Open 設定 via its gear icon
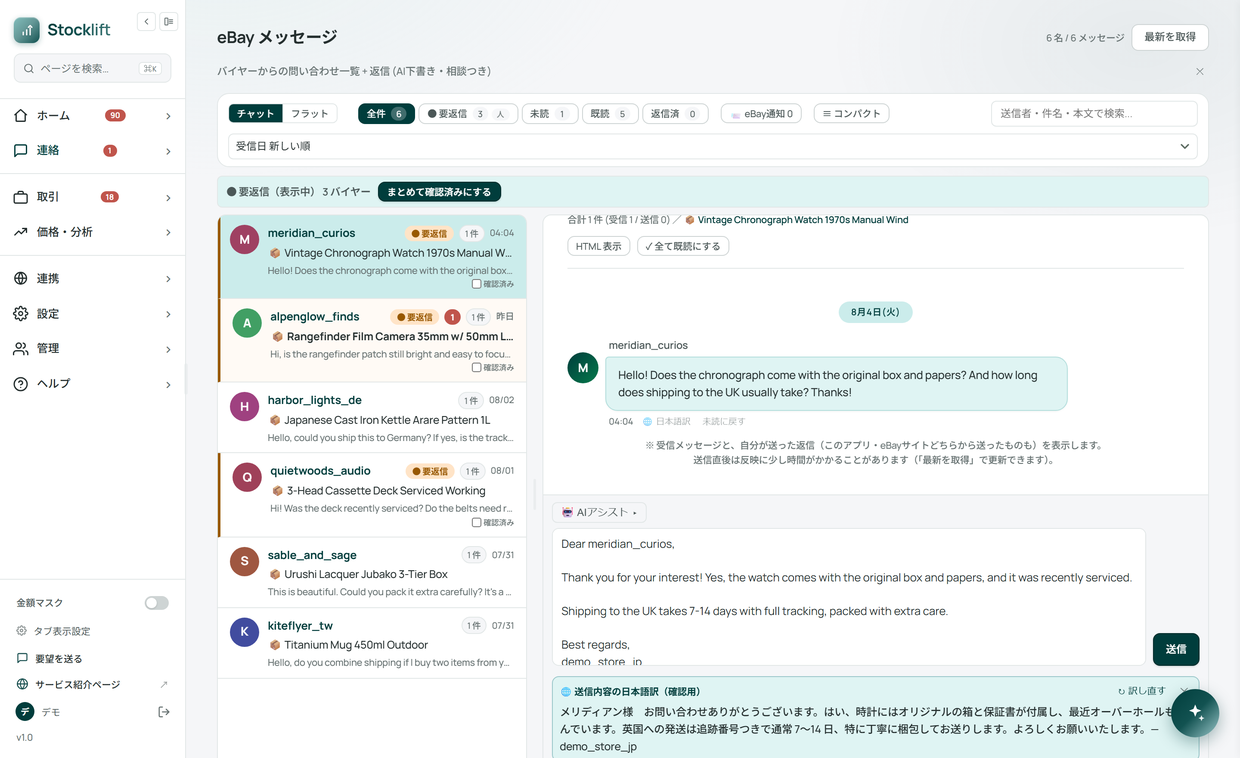1240x758 pixels. 21,314
